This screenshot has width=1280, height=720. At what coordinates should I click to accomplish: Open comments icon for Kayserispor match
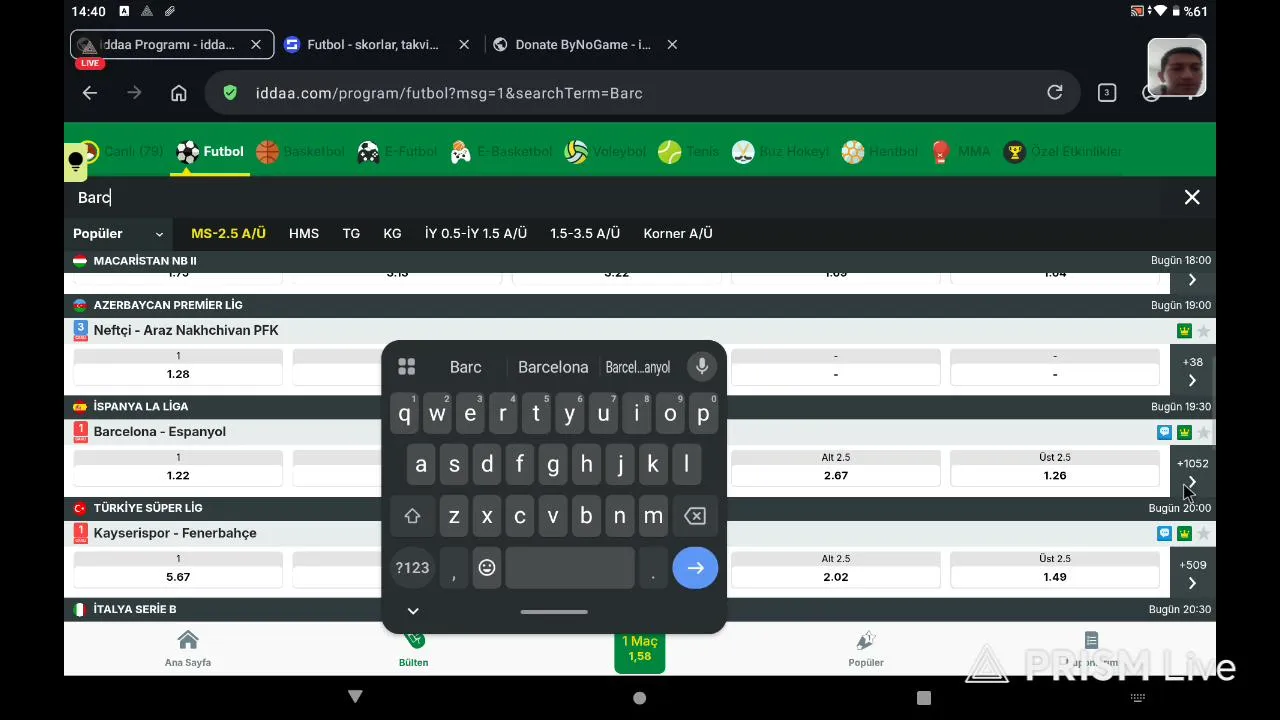coord(1164,533)
